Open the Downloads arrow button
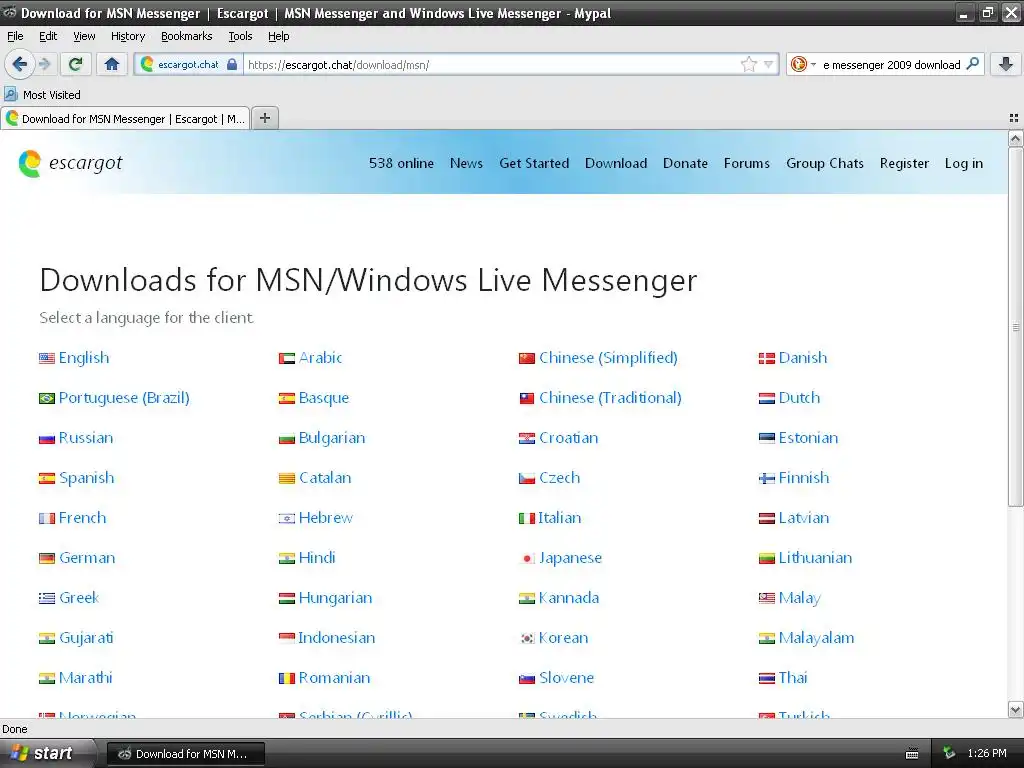 pos(1006,64)
